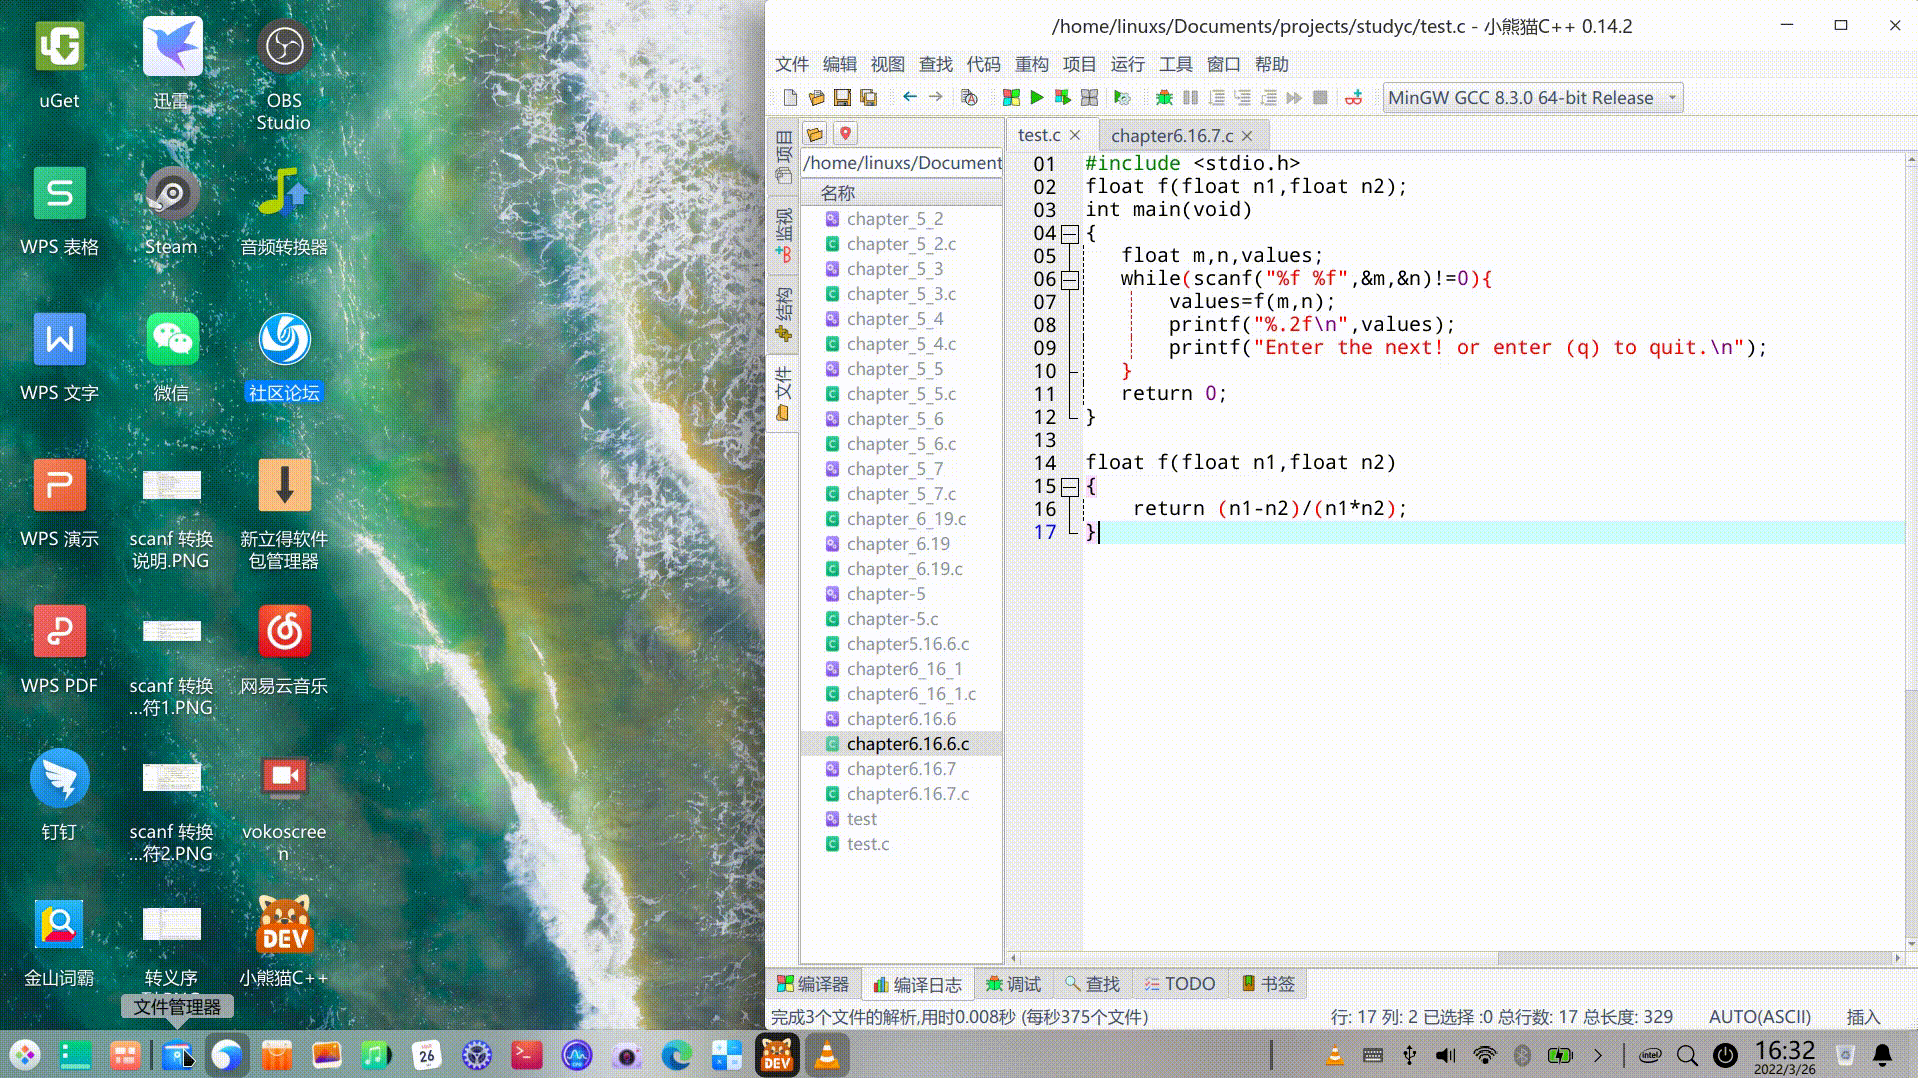Image resolution: width=1918 pixels, height=1078 pixels.
Task: Open the 运行 menu
Action: coord(1126,64)
